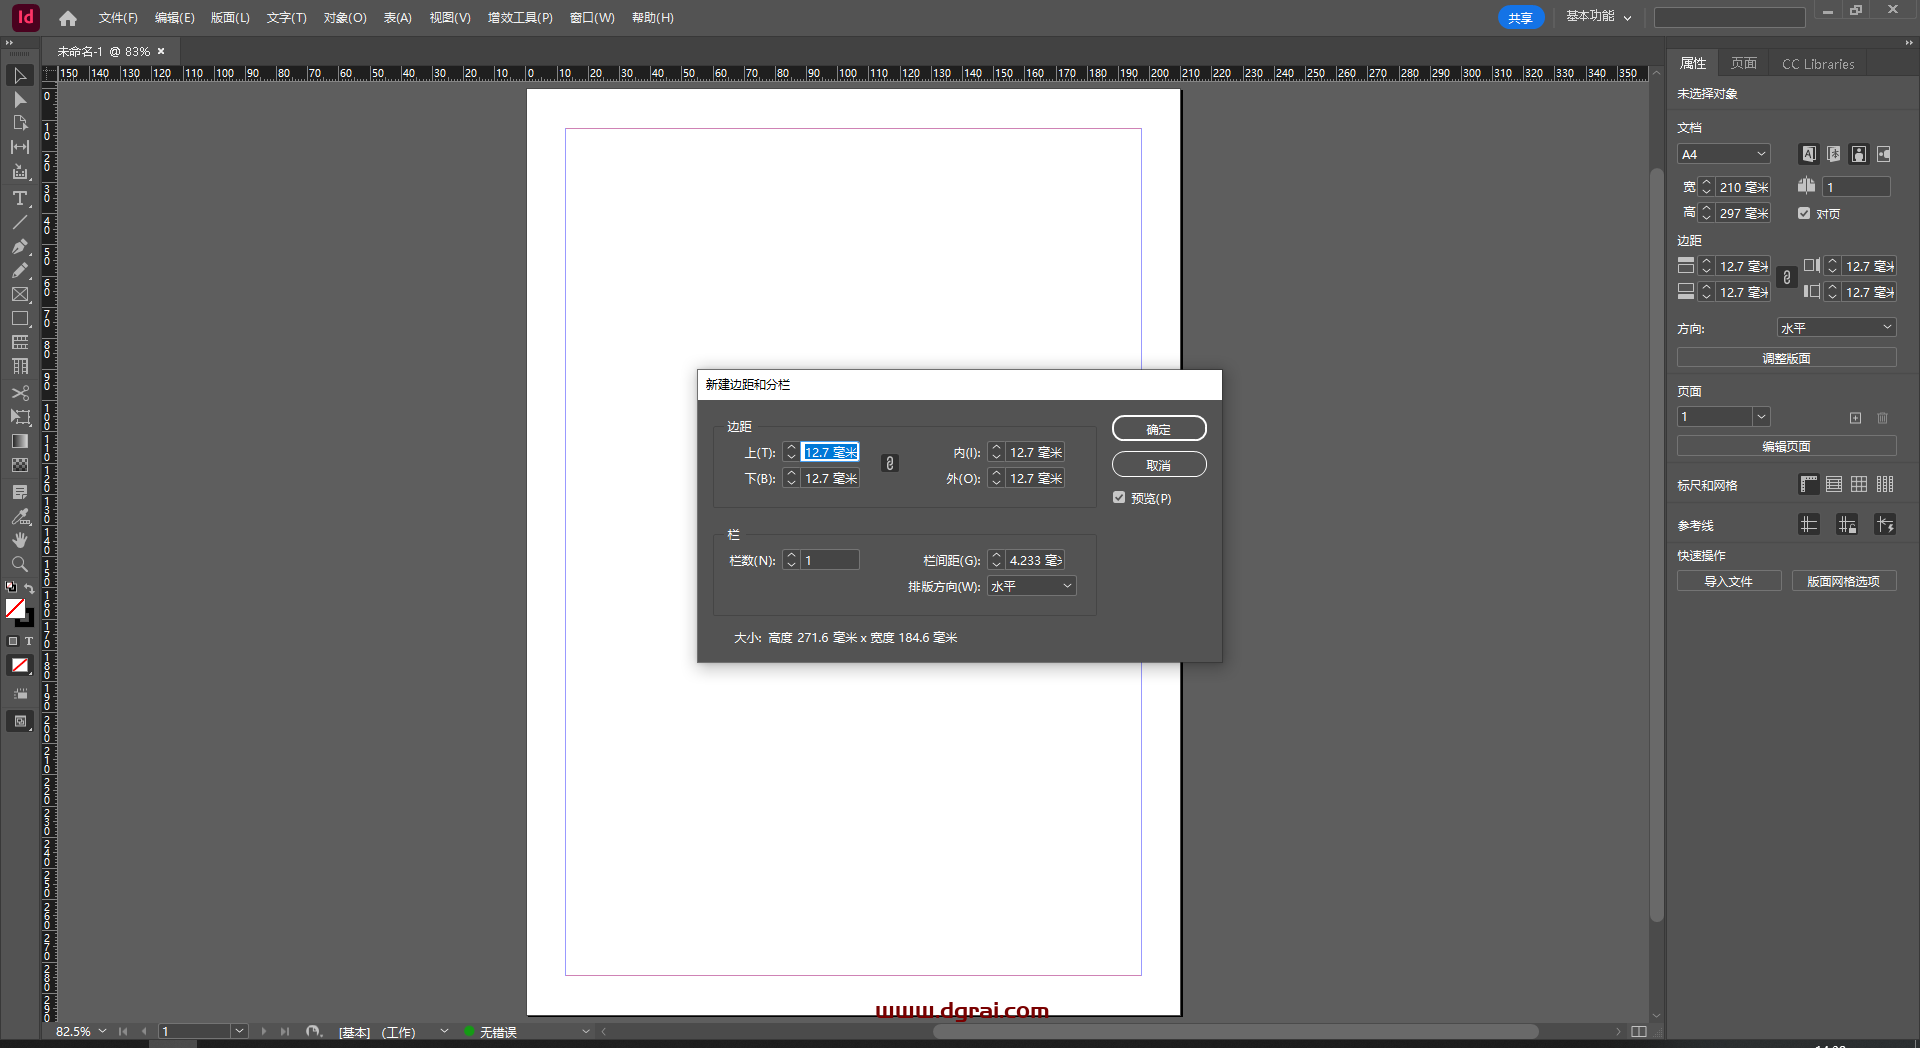Click the add page icon in Properties
The height and width of the screenshot is (1048, 1920).
(x=1855, y=418)
